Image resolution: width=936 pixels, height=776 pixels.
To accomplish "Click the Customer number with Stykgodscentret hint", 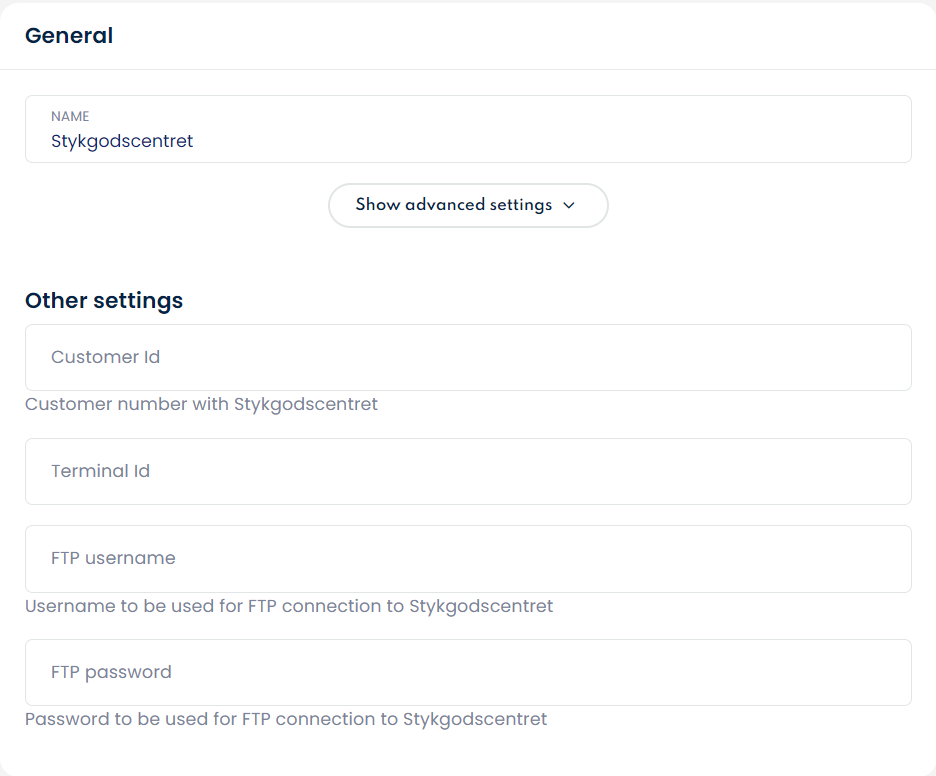I will pyautogui.click(x=201, y=404).
